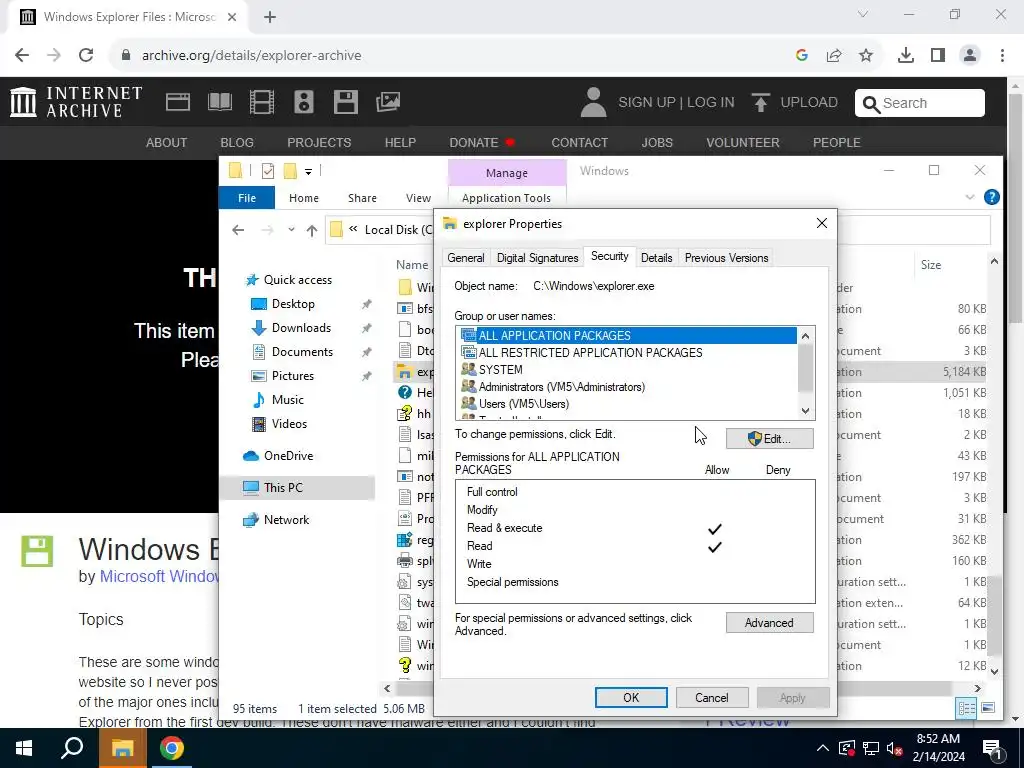Select Downloads in Quick access

tap(301, 328)
